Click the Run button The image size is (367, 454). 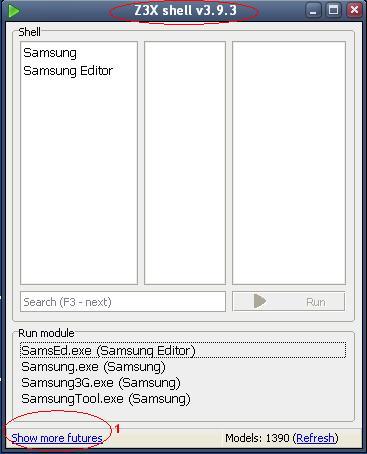pos(289,302)
